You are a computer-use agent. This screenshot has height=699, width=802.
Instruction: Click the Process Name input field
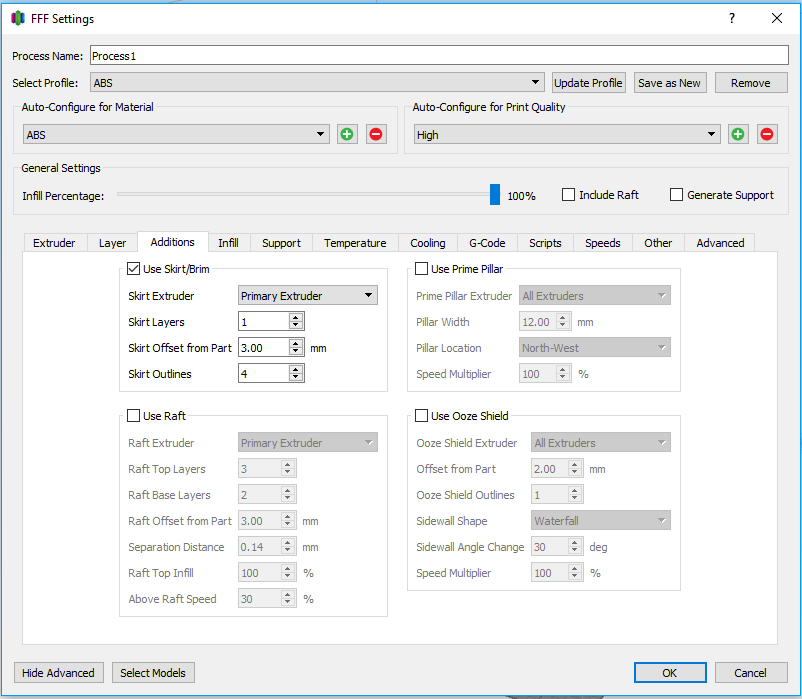[x=439, y=55]
